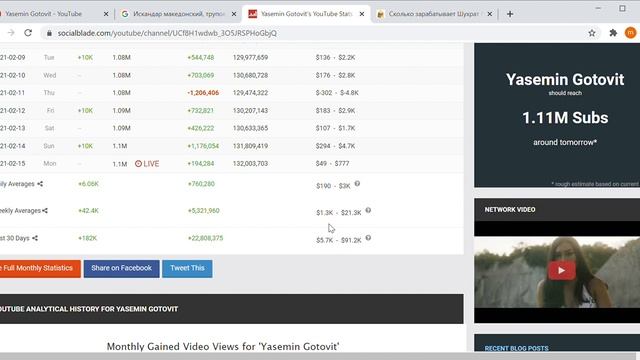The height and width of the screenshot is (360, 640).
Task: Click the socialblade.com address bar
Action: point(314,33)
